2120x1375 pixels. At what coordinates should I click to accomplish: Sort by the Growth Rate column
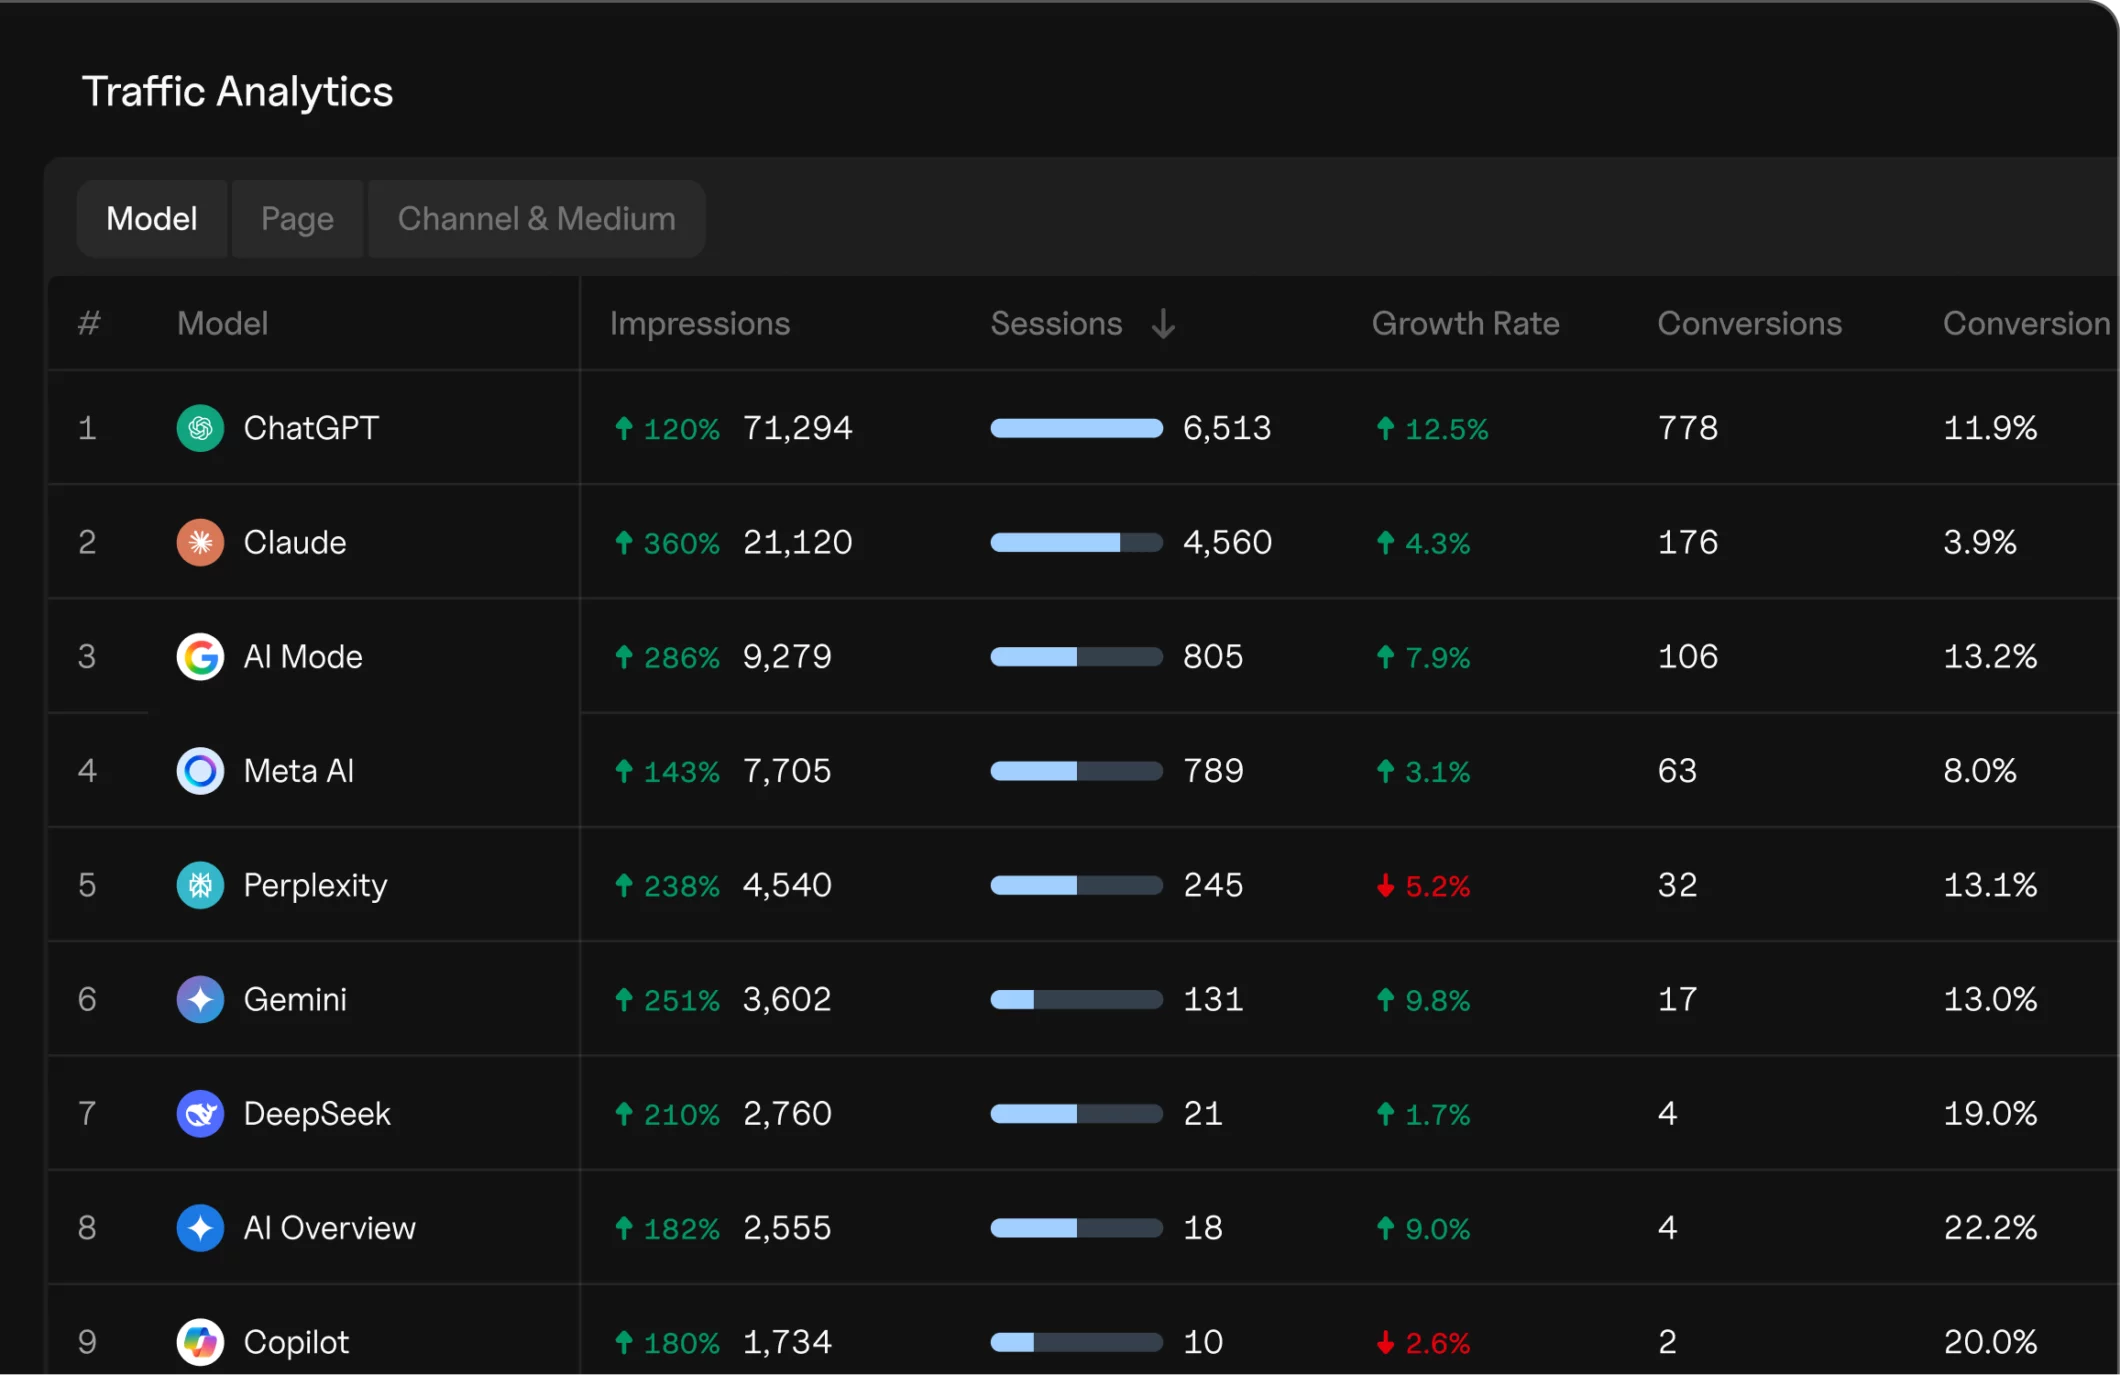(1464, 323)
